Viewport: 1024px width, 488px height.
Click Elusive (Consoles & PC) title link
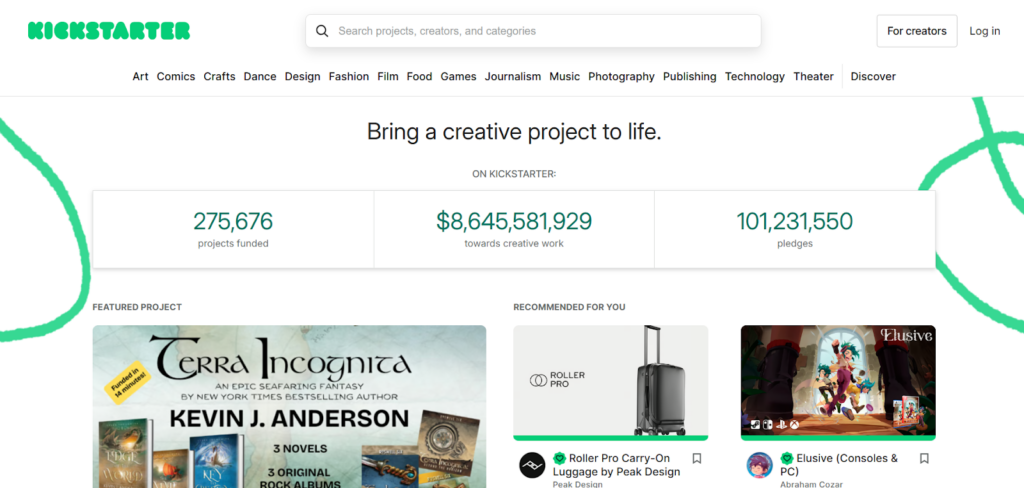point(839,465)
